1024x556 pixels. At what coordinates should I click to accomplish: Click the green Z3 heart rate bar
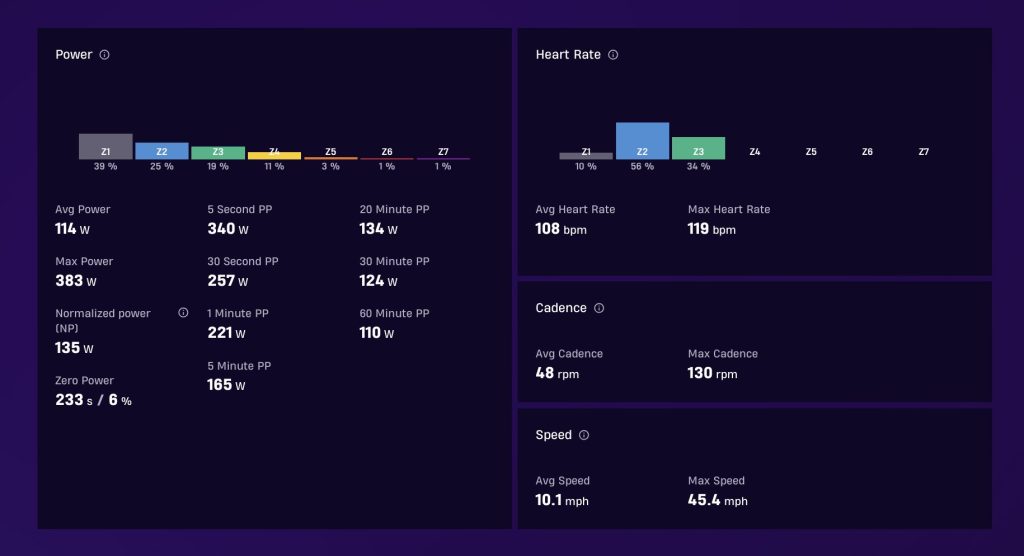[x=699, y=148]
